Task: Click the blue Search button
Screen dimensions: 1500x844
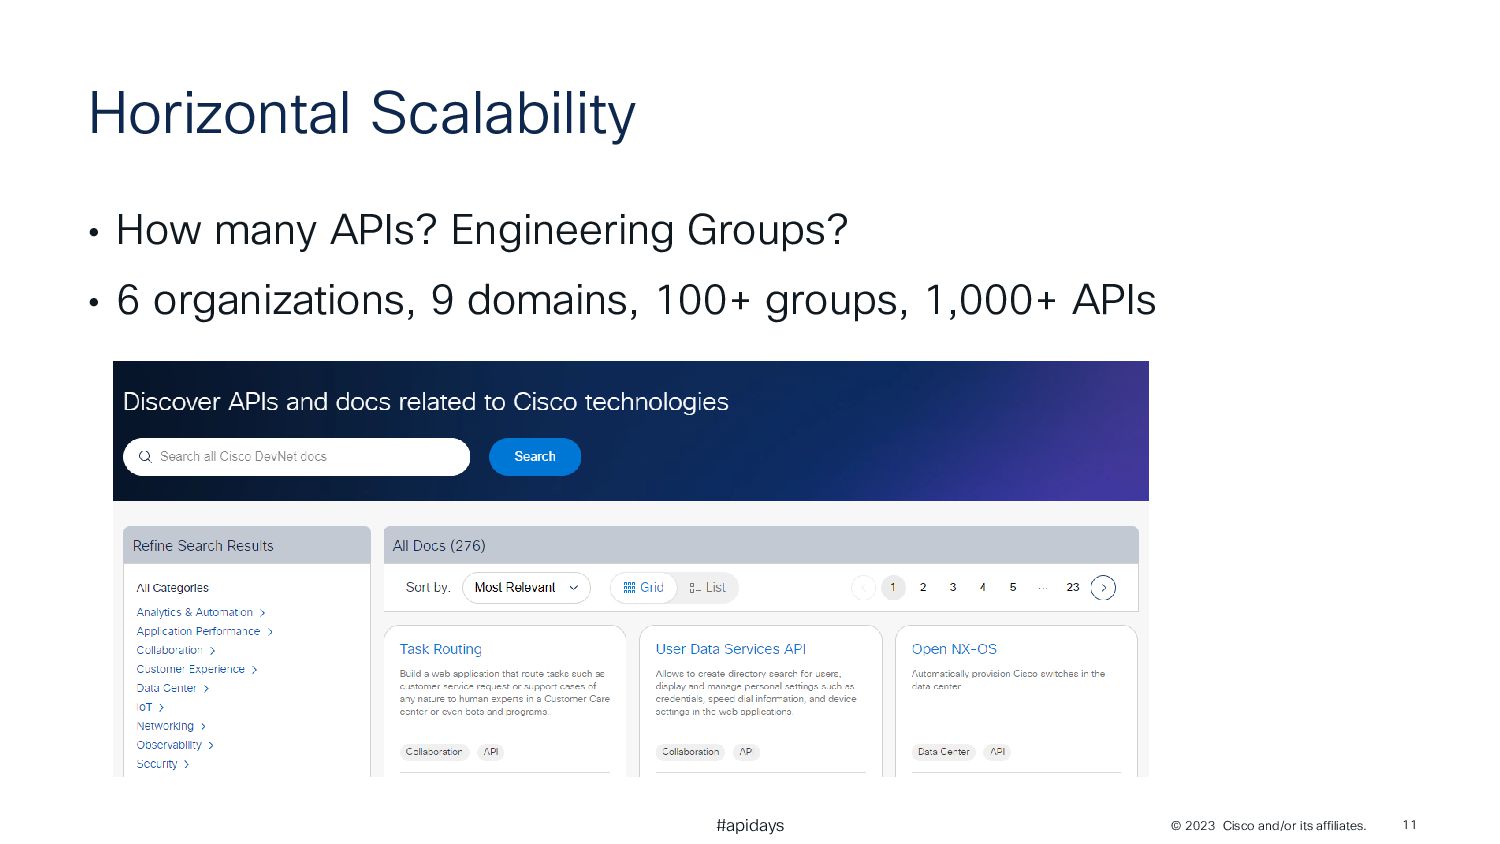Action: tap(535, 457)
